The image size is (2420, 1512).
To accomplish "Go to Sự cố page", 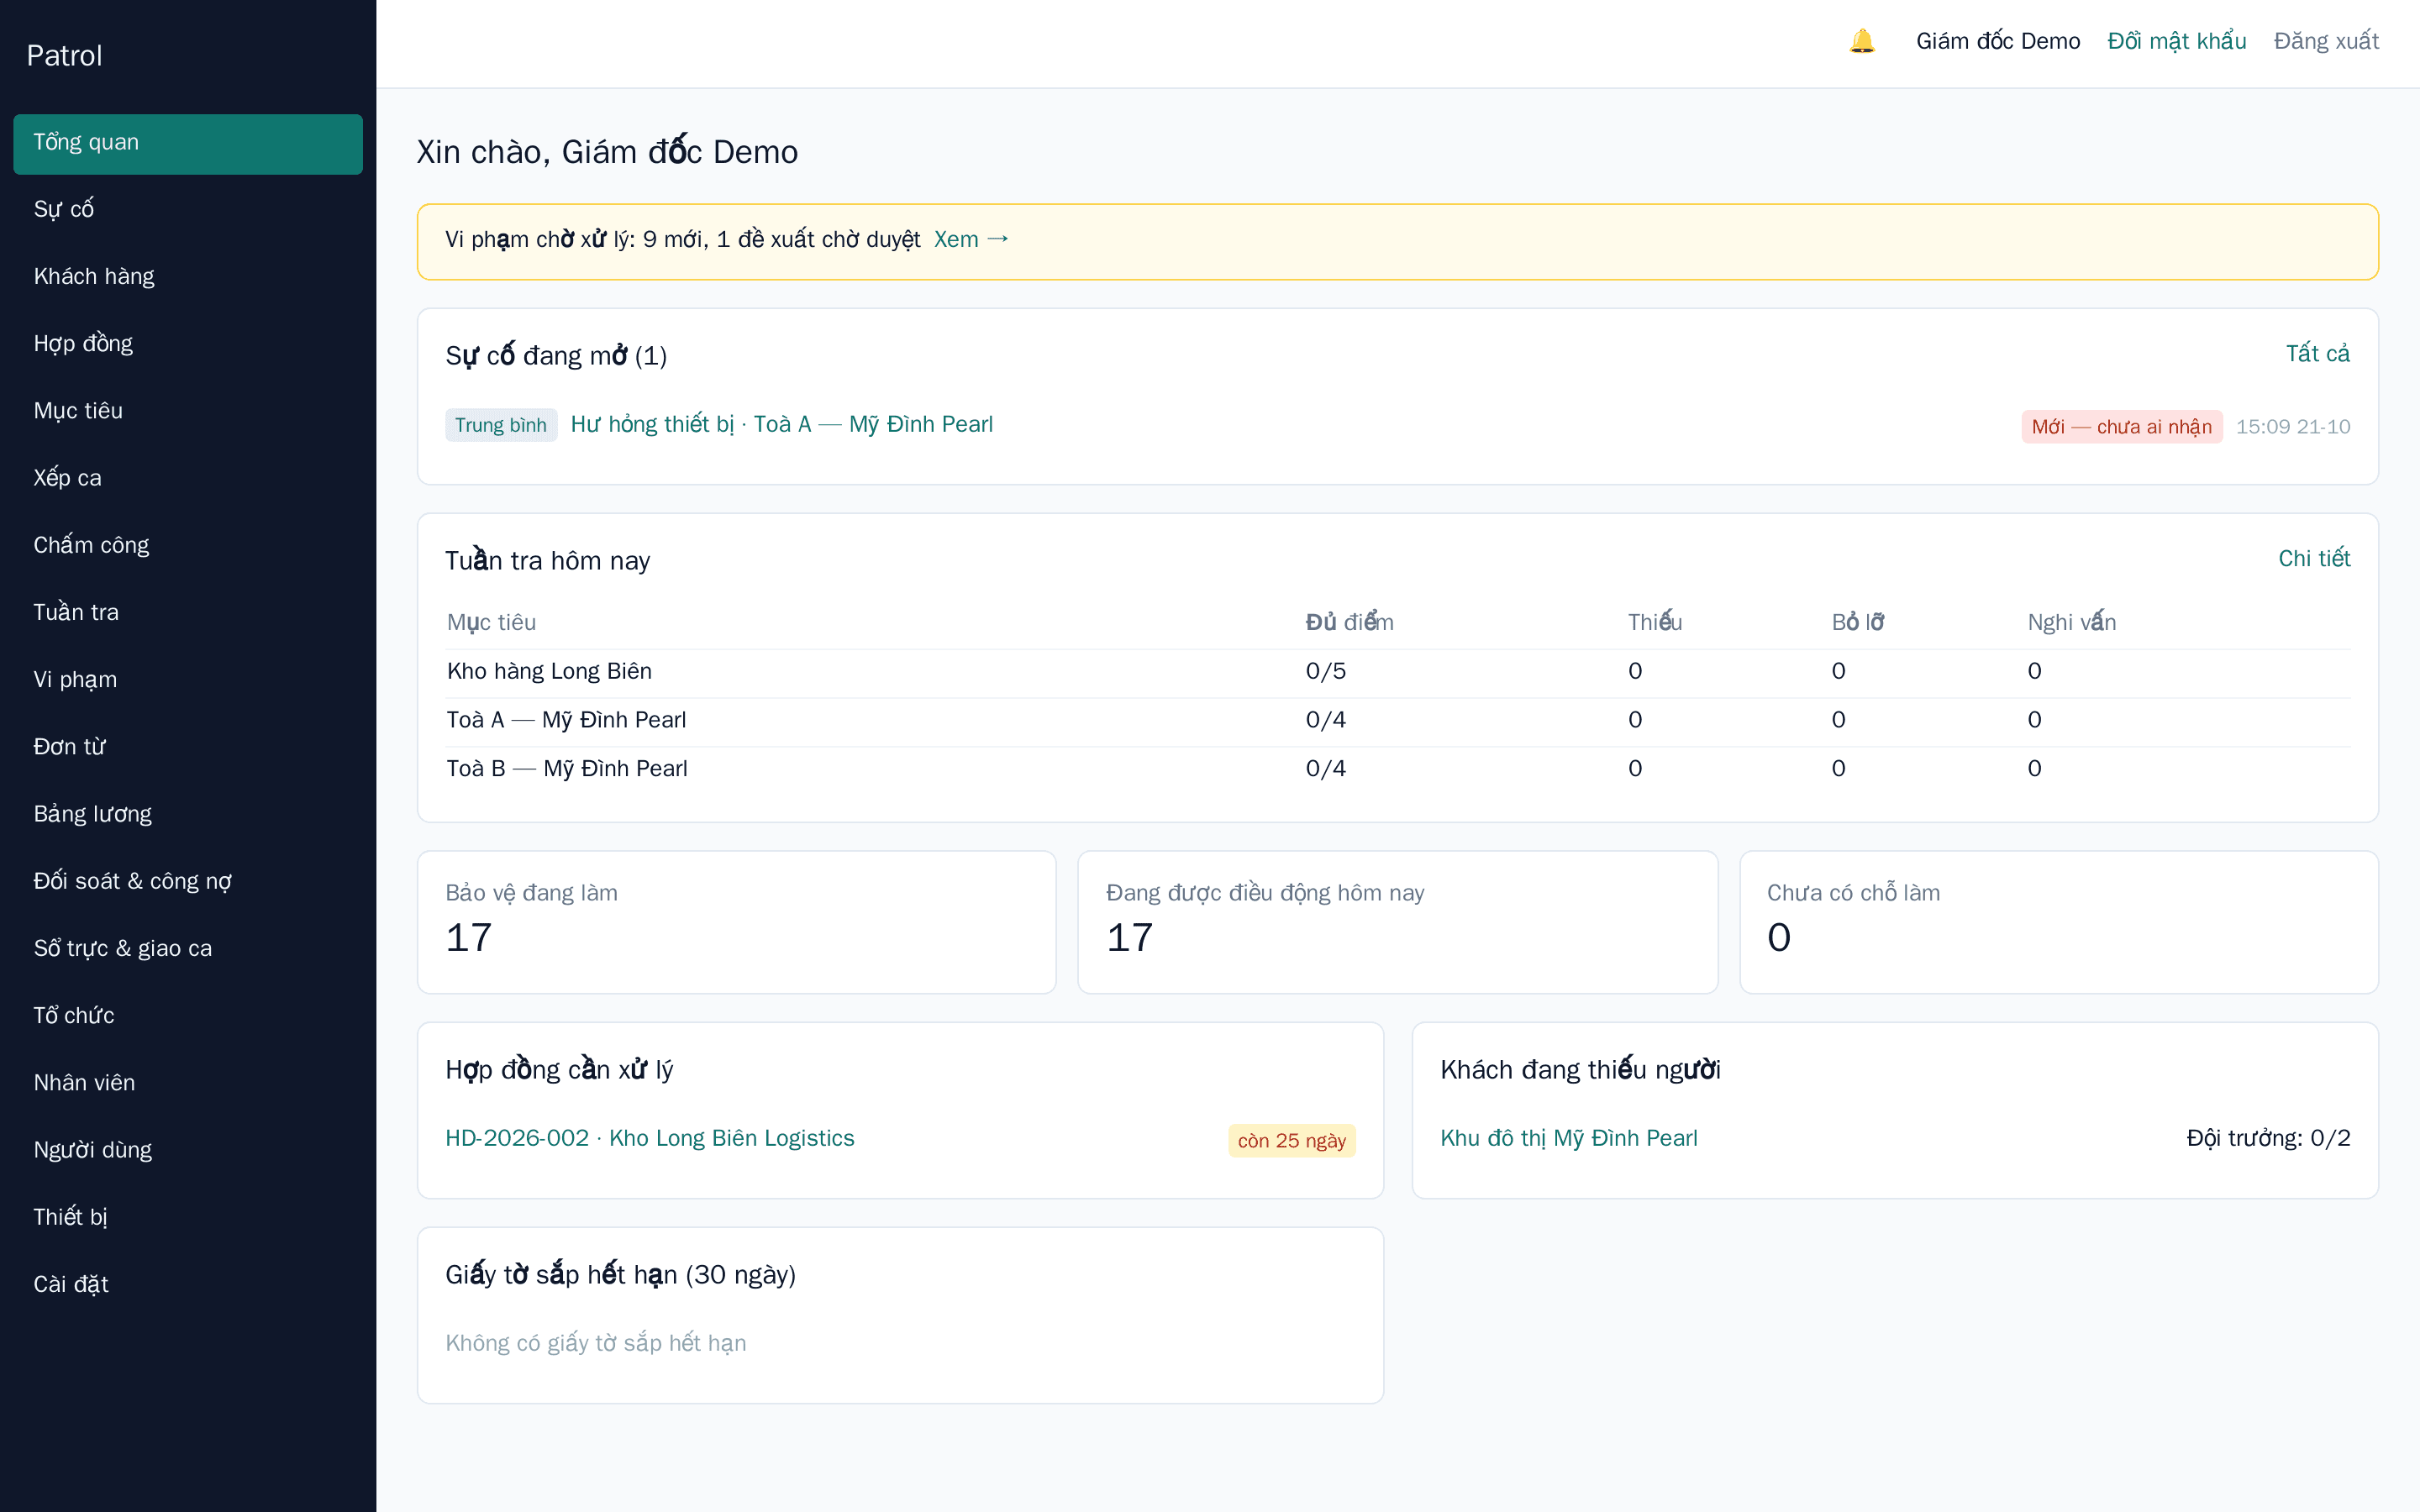I will point(188,209).
